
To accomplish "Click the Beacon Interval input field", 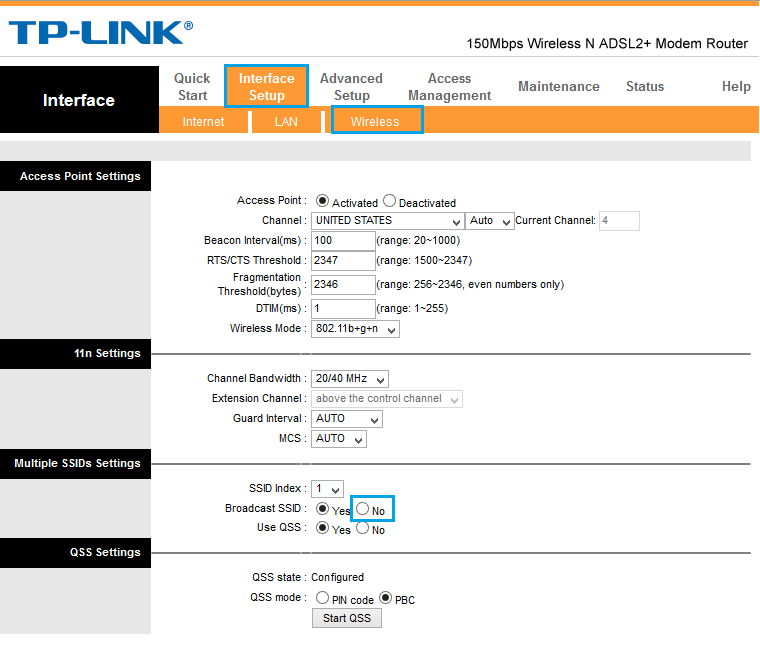I will [343, 241].
